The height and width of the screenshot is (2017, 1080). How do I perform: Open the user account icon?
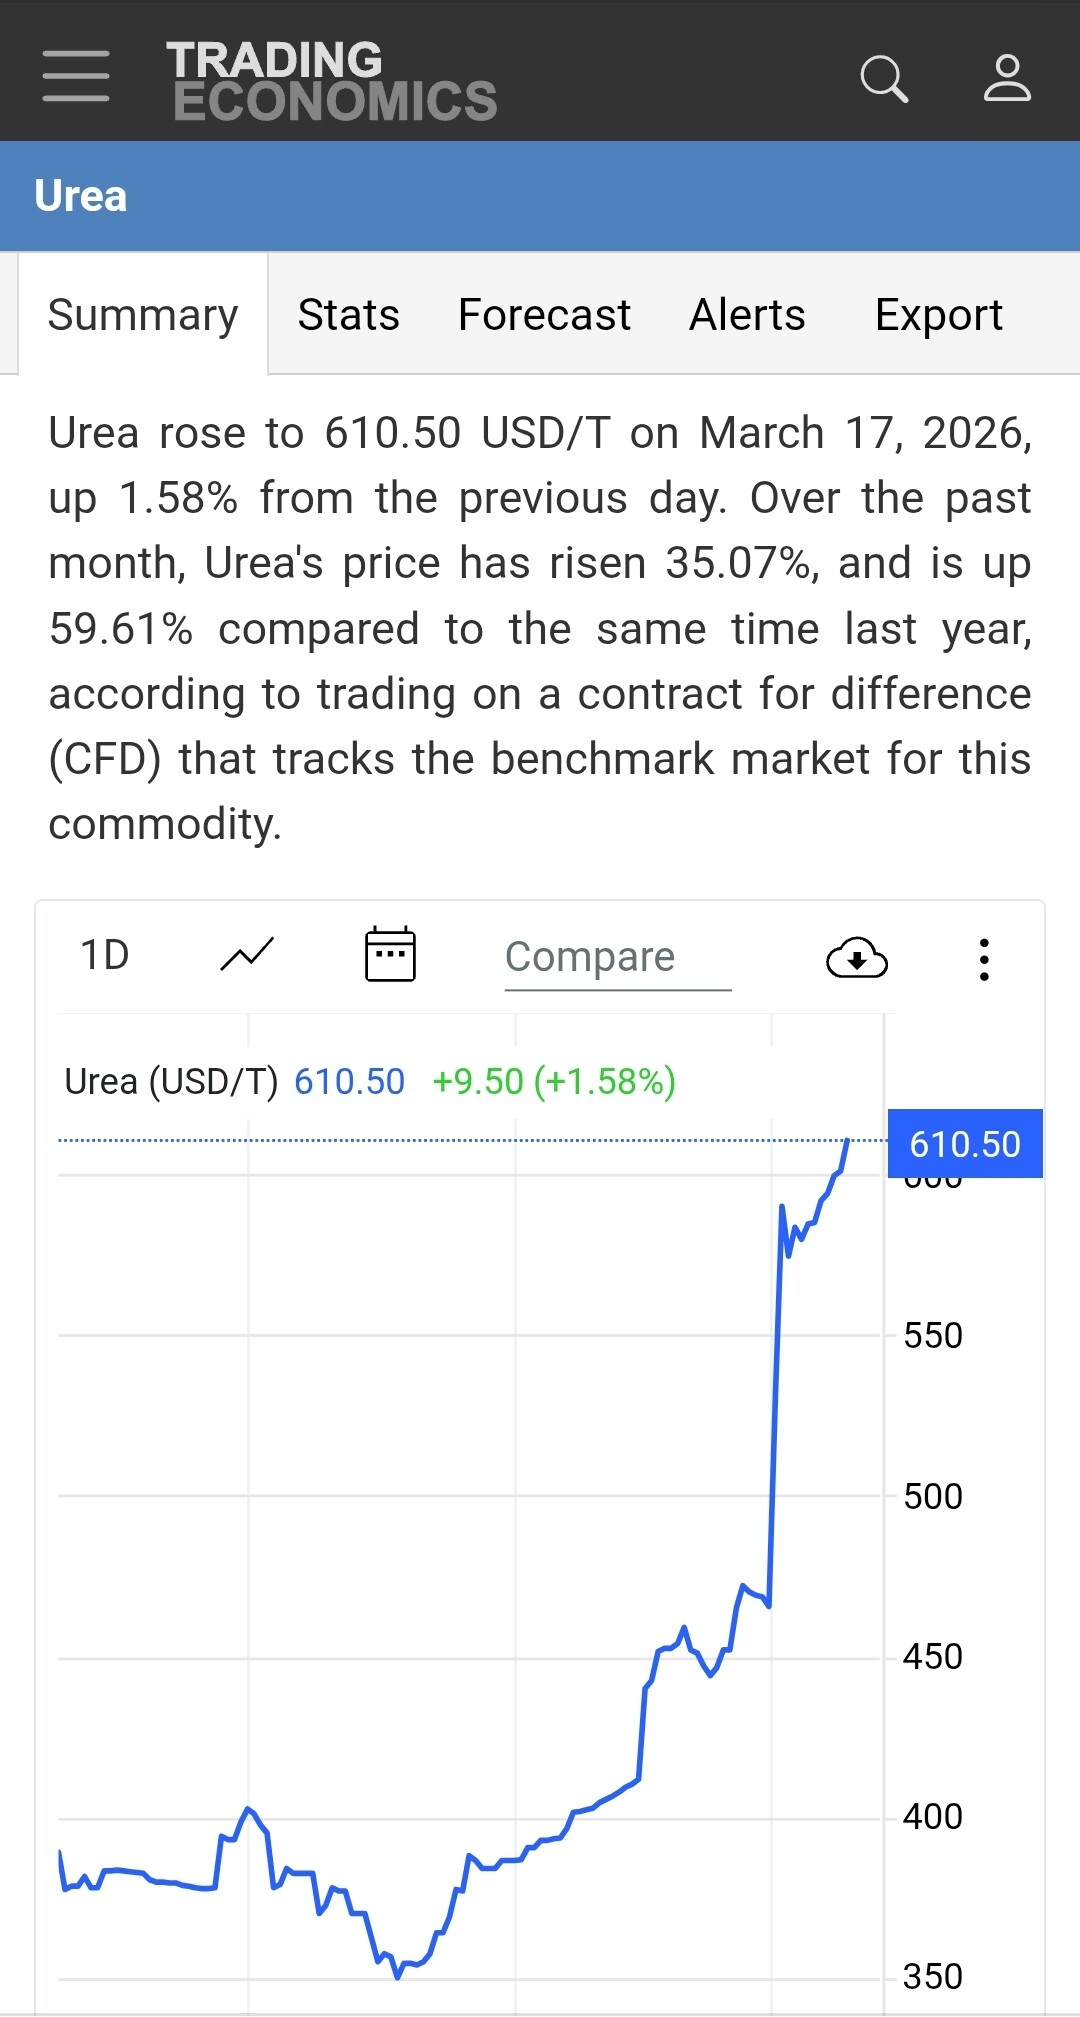(x=1006, y=78)
